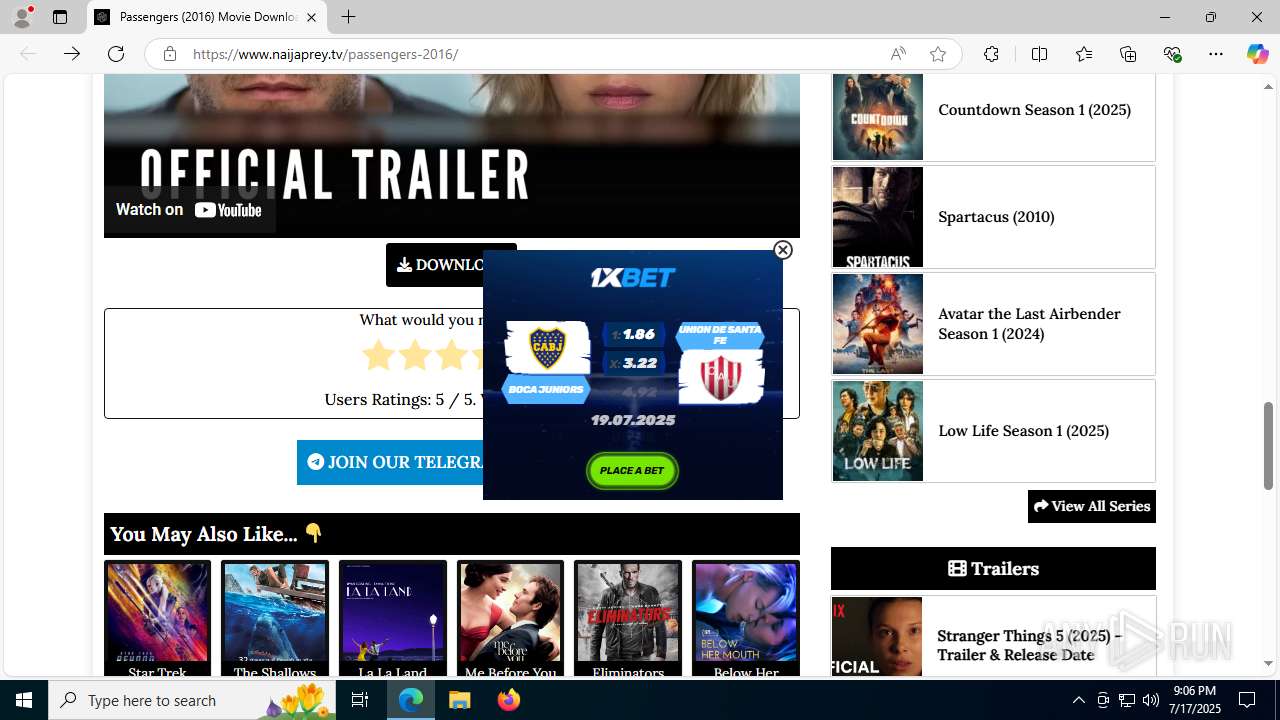Open Browser essentials icon
The height and width of the screenshot is (720, 1280).
click(x=1172, y=54)
